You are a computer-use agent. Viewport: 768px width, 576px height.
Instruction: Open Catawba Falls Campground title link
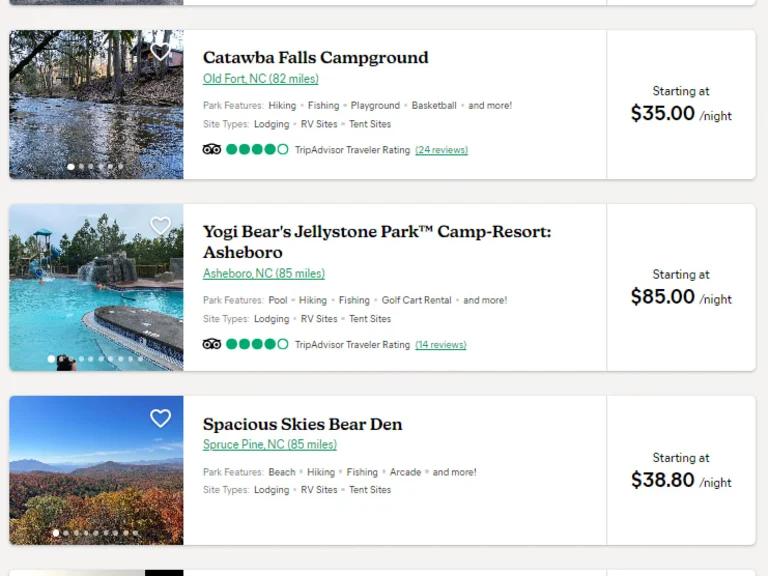[x=315, y=58]
